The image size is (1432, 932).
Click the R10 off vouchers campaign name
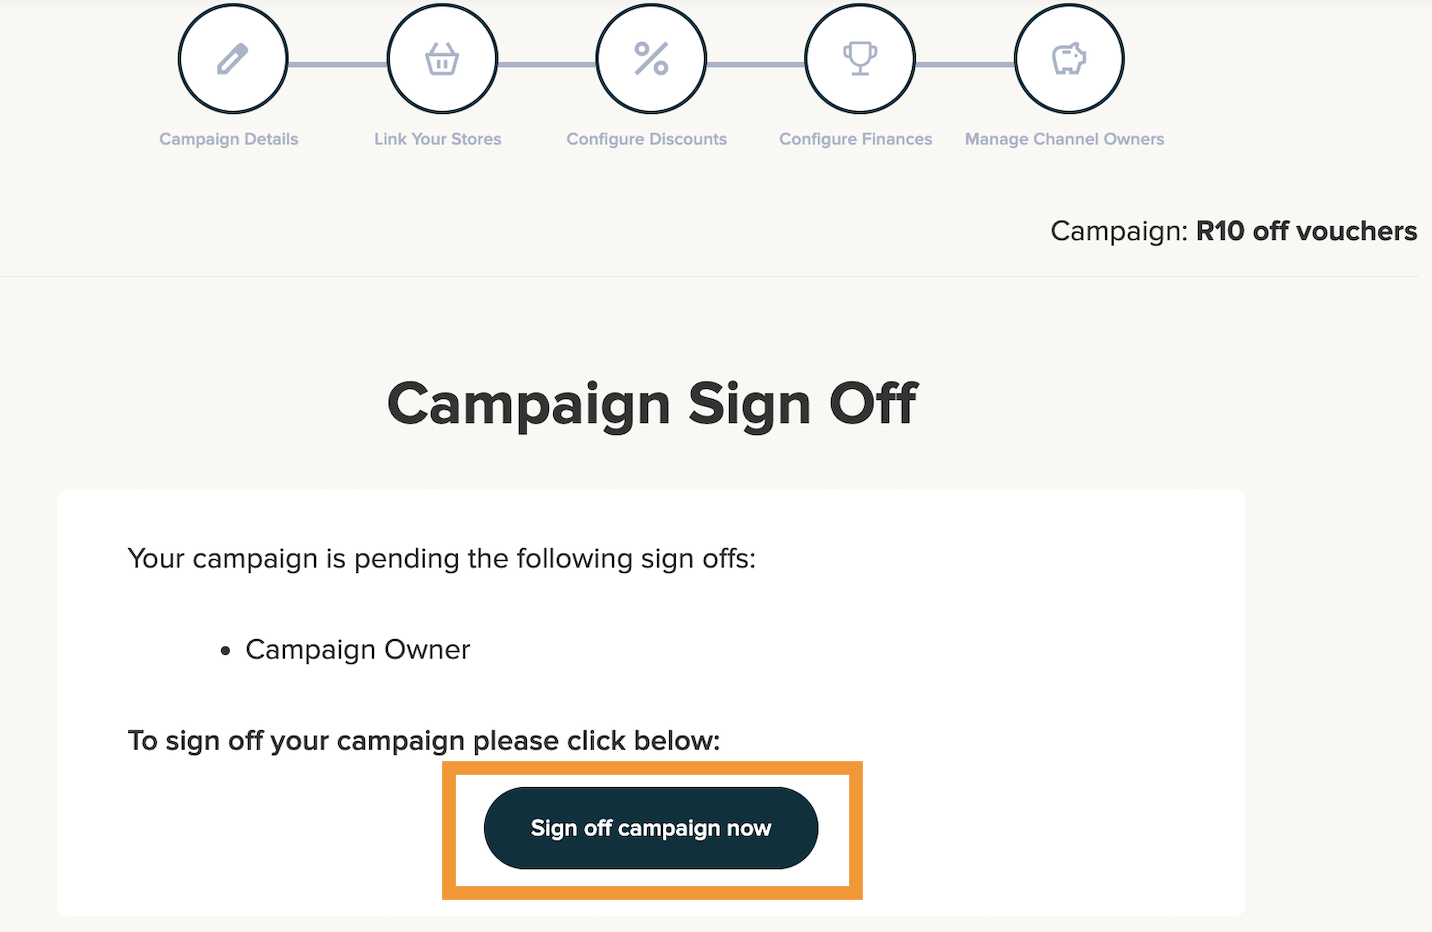click(1306, 231)
